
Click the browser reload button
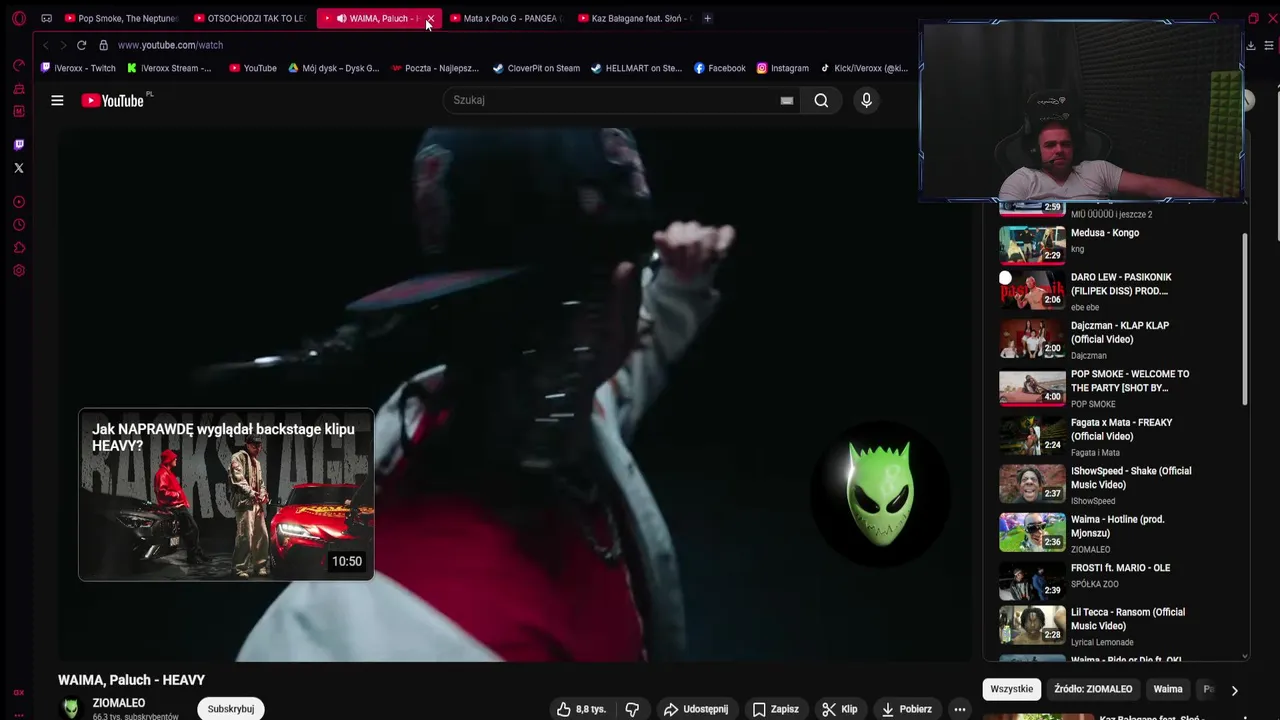(81, 45)
